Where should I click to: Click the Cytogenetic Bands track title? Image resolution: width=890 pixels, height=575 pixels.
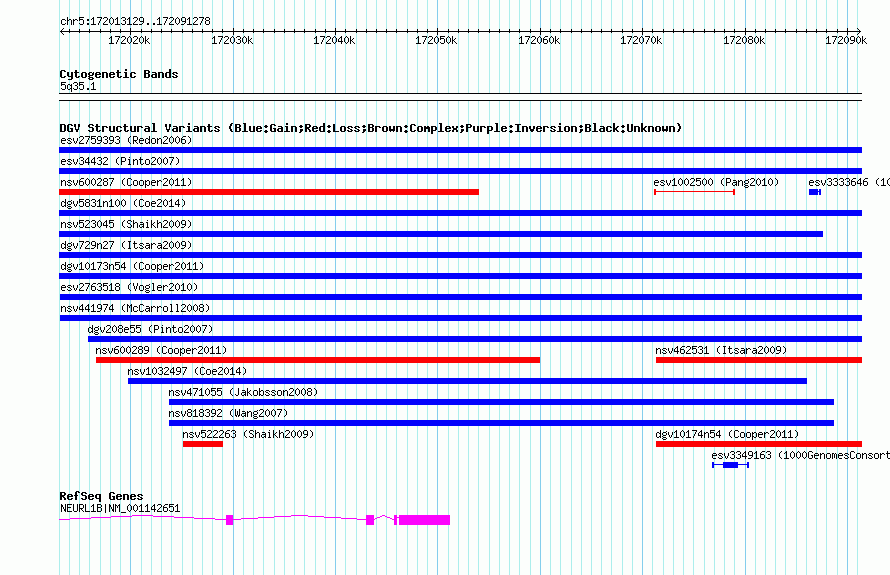119,74
